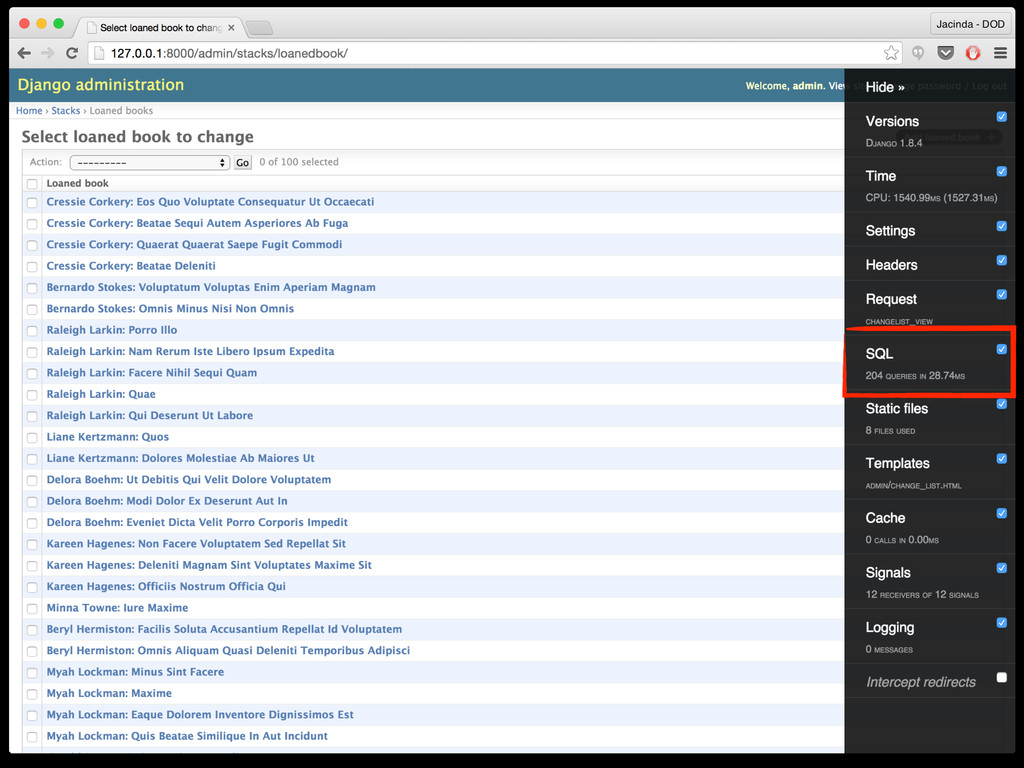This screenshot has height=768, width=1024.
Task: Check the 'Beatae Deleniti' row checkbox
Action: [32, 266]
